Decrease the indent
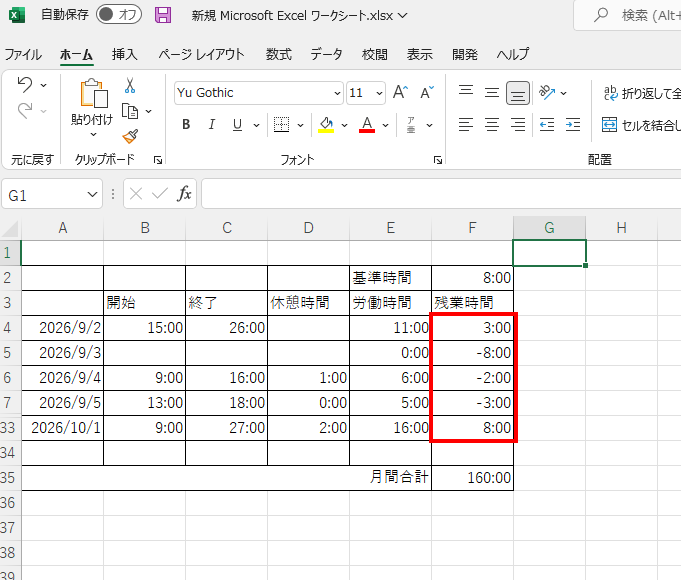 coord(547,125)
